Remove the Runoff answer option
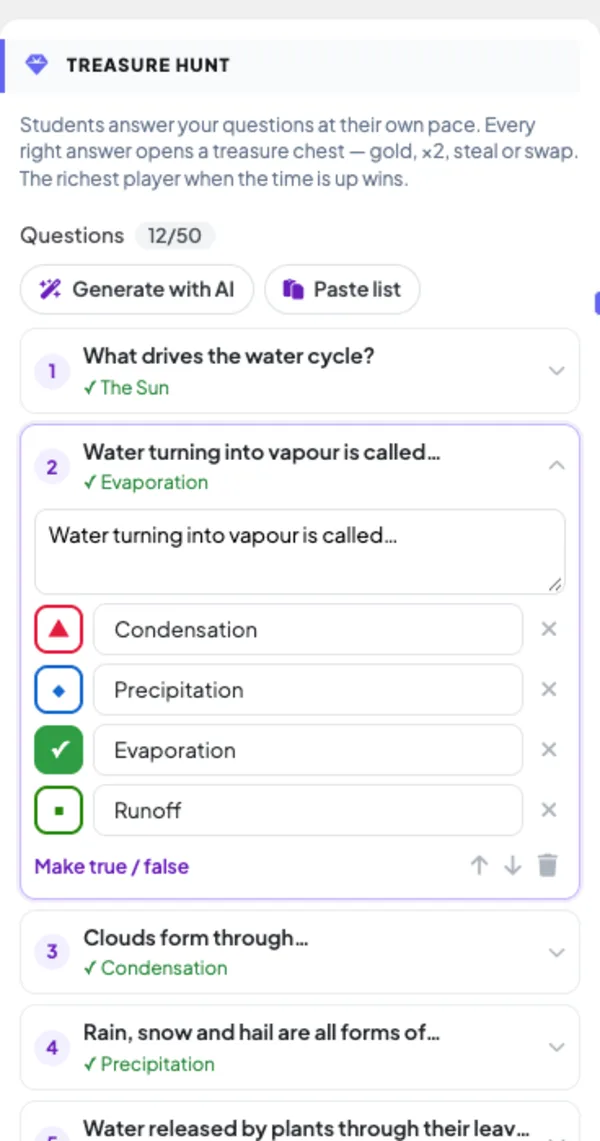The height and width of the screenshot is (1141, 600). [x=549, y=810]
